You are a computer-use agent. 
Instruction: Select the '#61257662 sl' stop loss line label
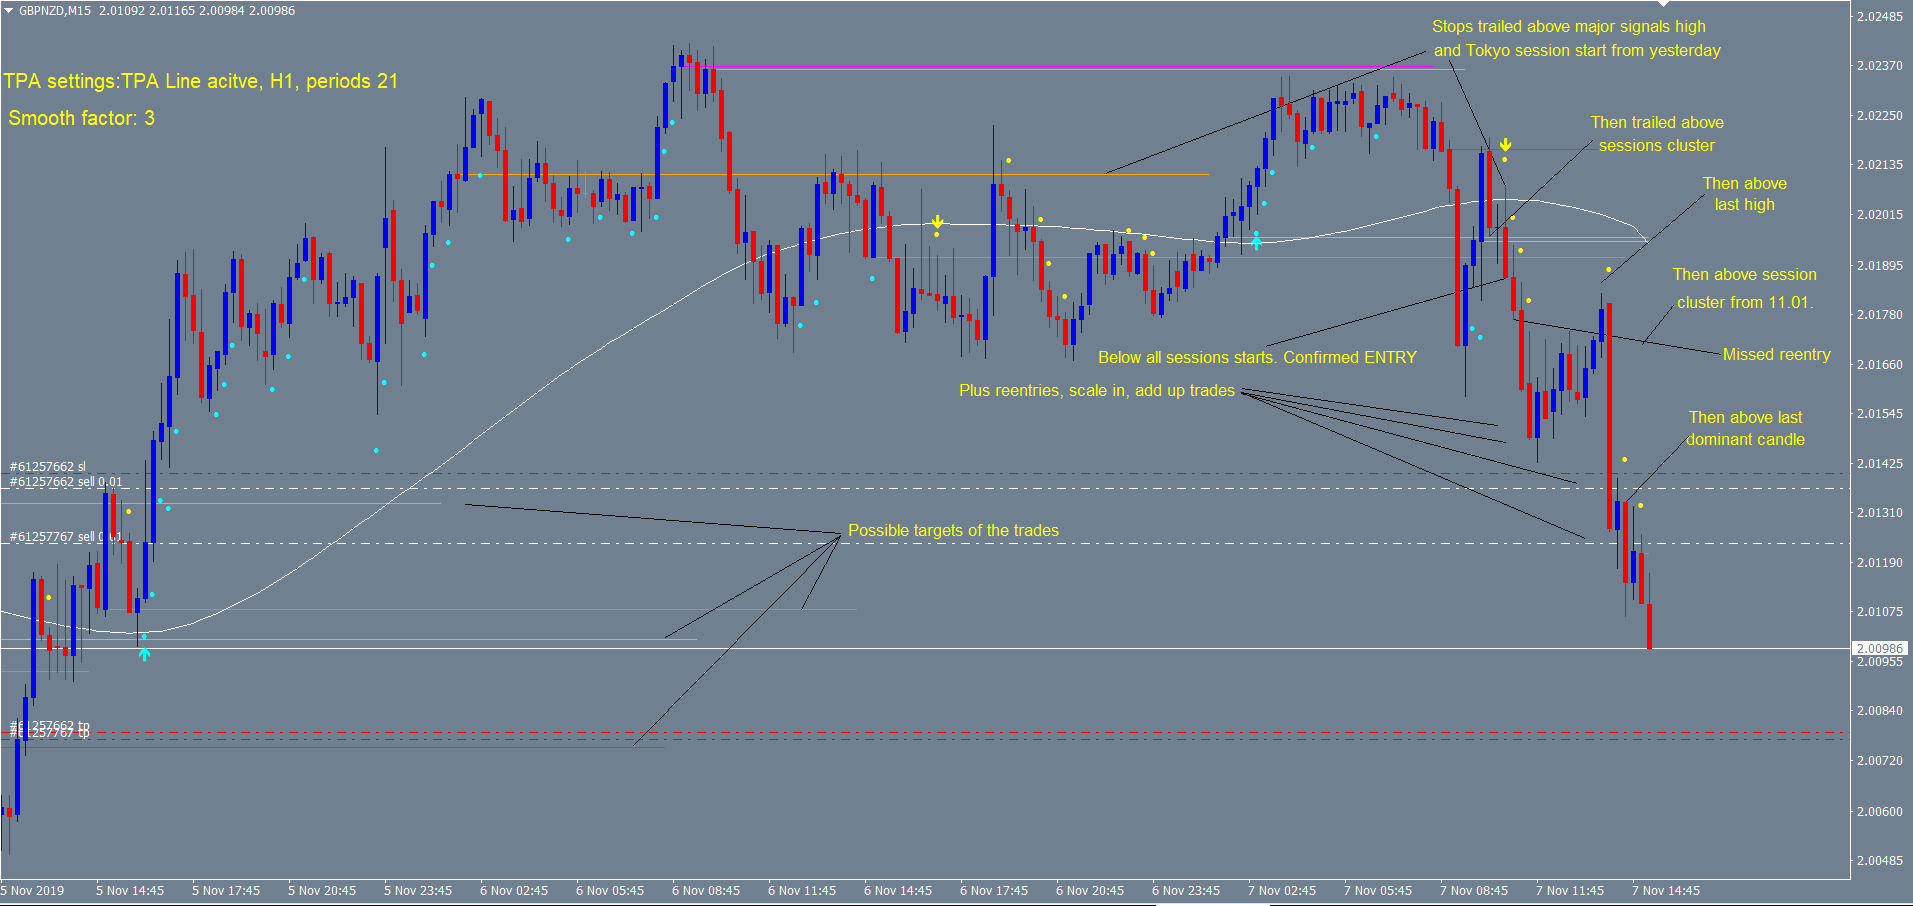click(48, 467)
